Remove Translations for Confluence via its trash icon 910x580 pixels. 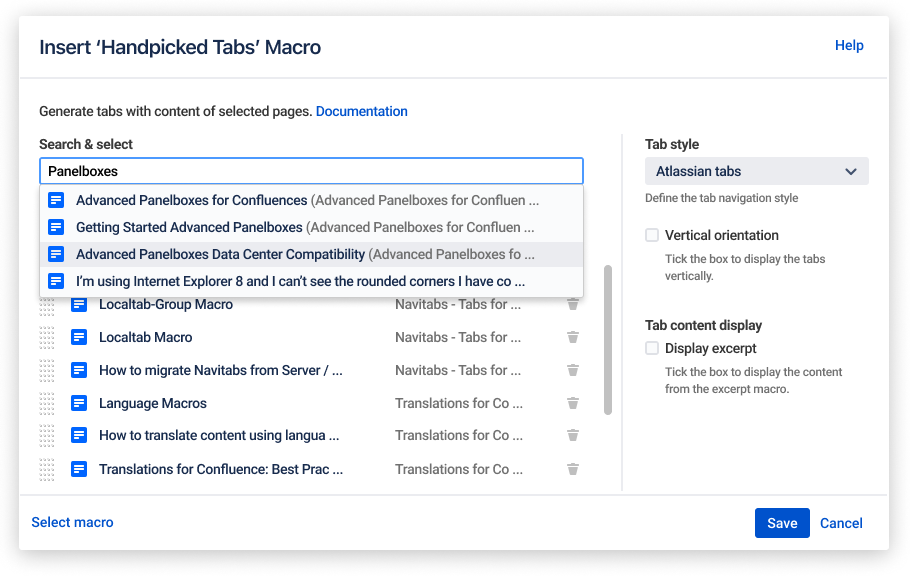click(x=572, y=469)
